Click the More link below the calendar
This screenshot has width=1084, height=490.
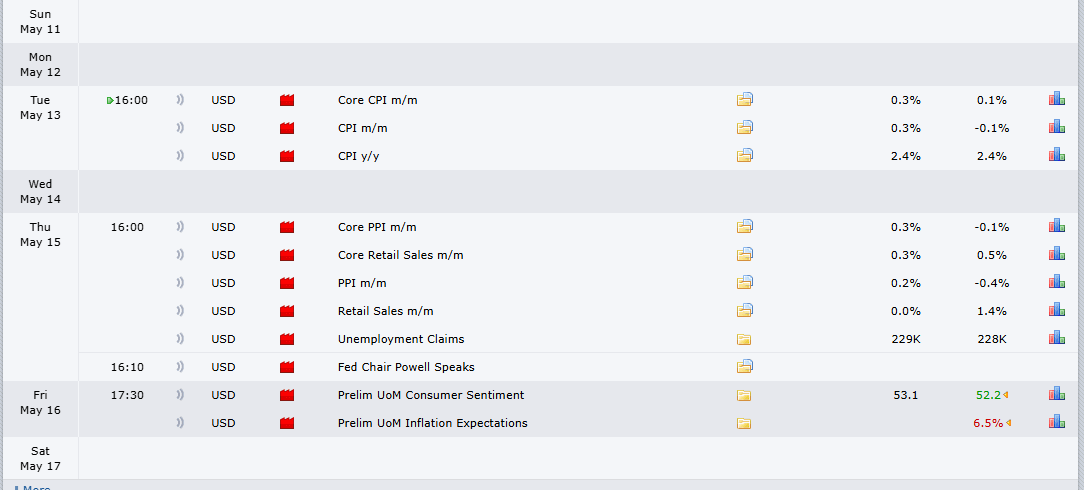click(32, 487)
